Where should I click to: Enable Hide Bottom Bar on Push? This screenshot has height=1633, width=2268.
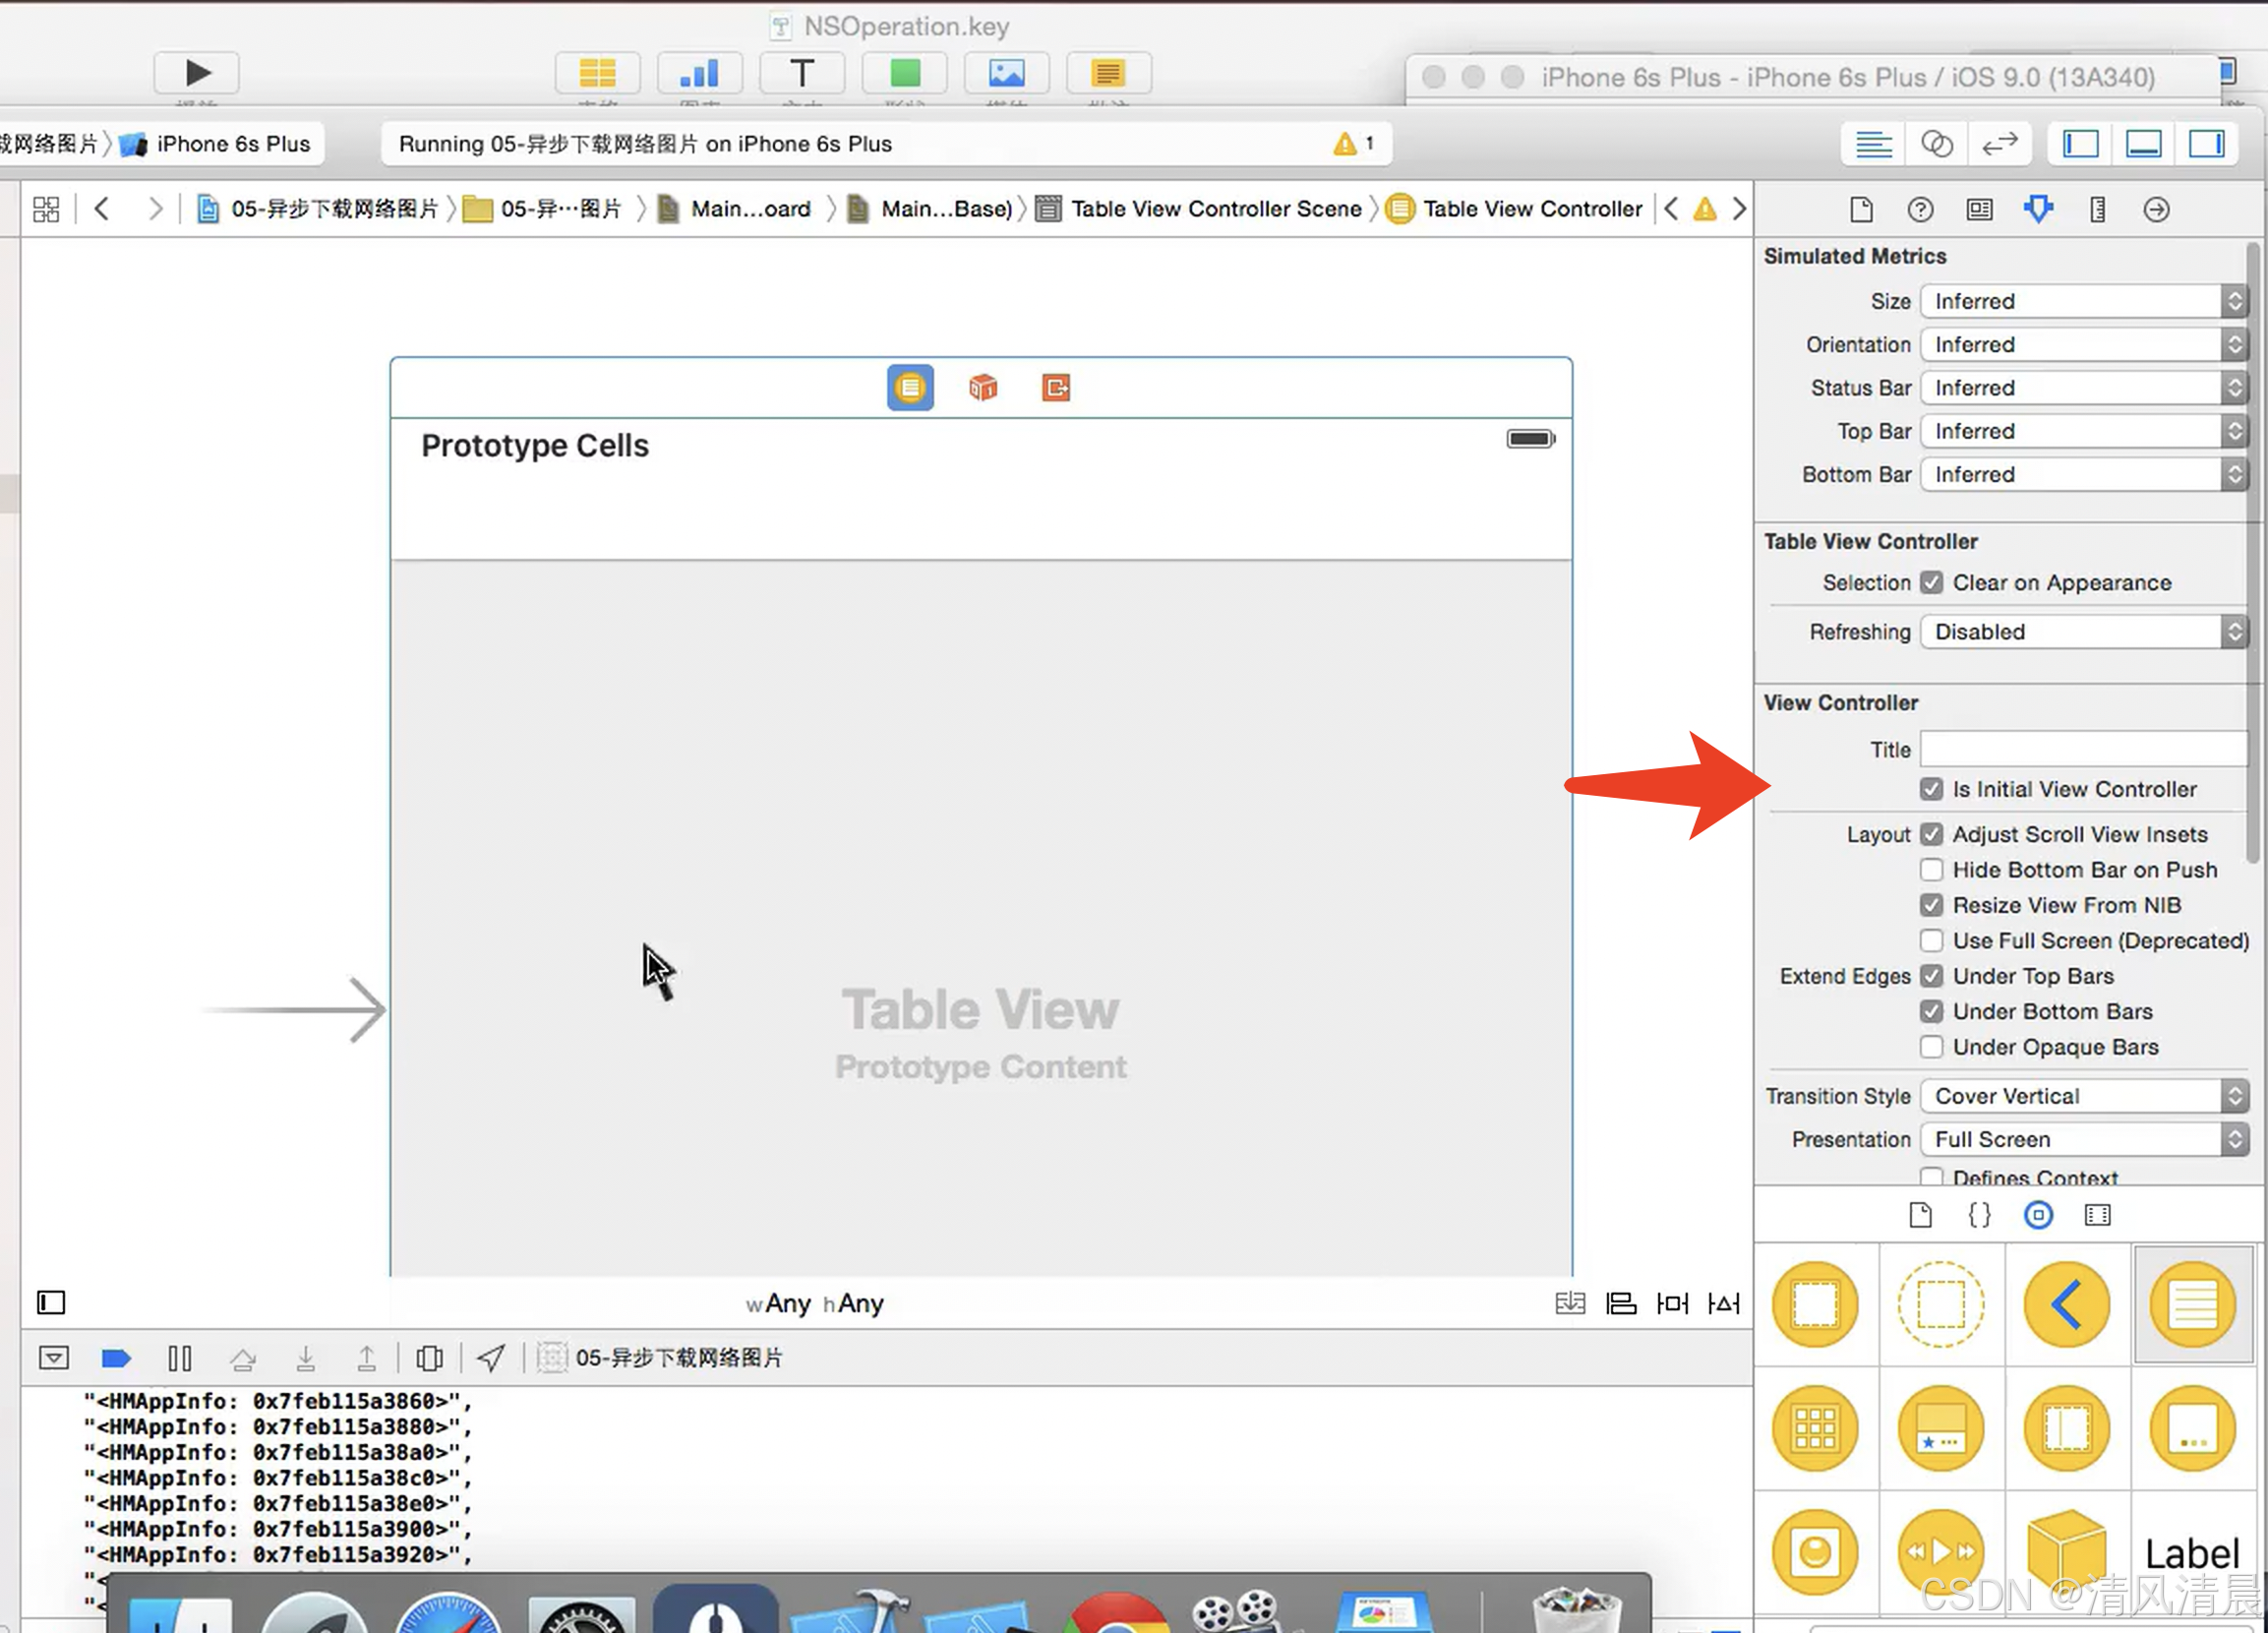pos(1931,870)
